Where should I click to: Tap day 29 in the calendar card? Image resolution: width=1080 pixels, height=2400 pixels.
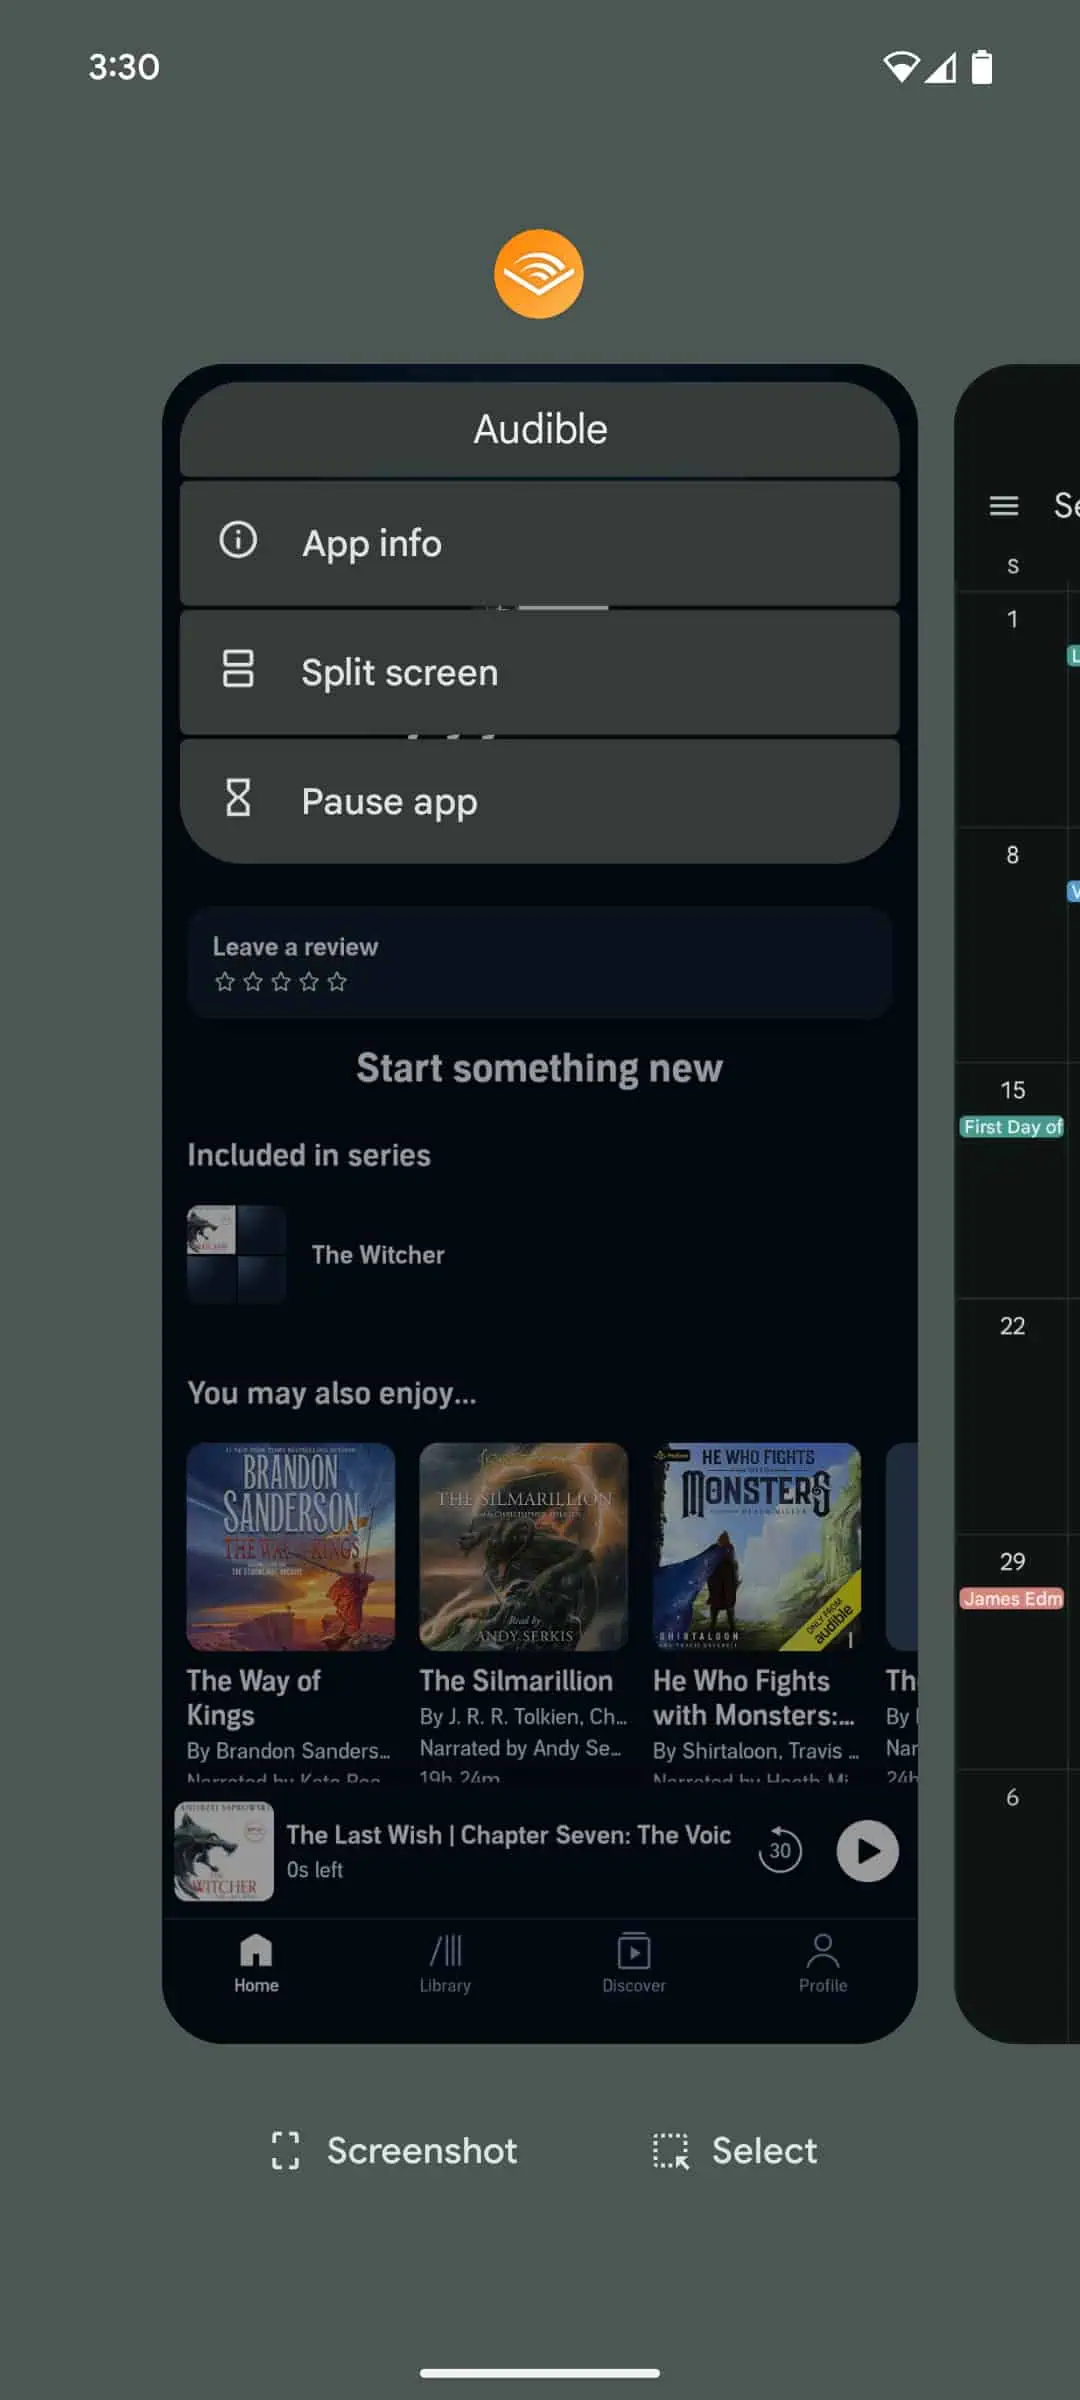(1012, 1562)
